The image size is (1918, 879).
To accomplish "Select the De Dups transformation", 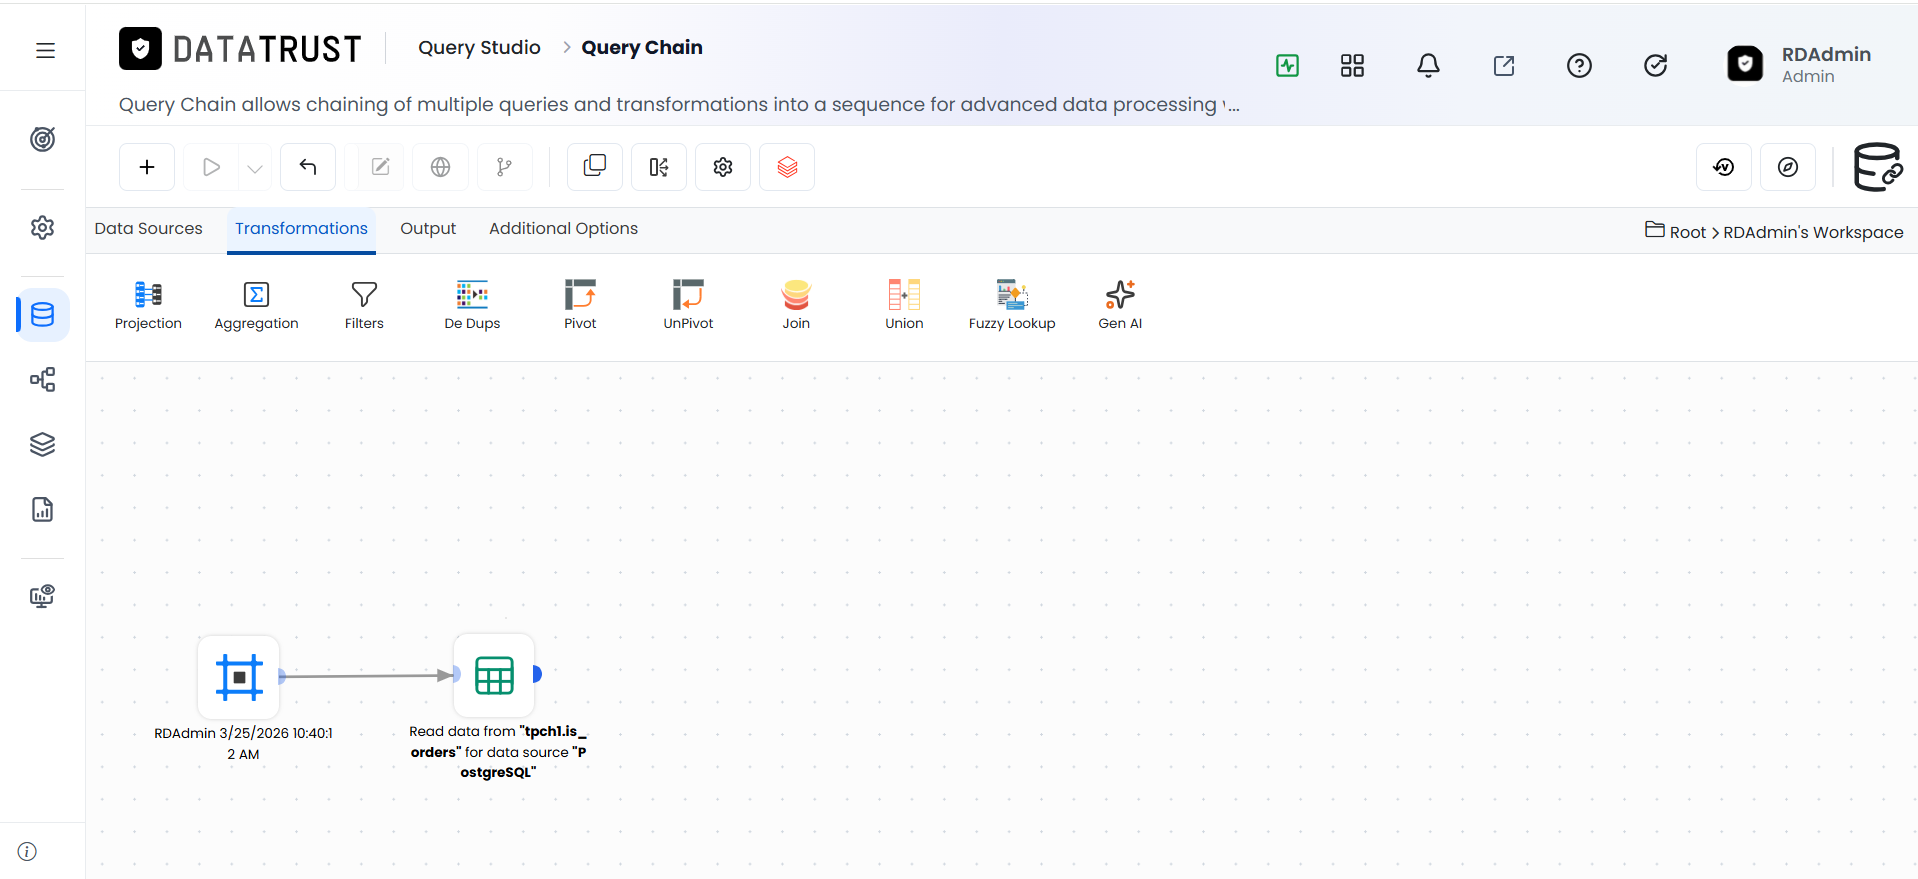I will tap(472, 305).
